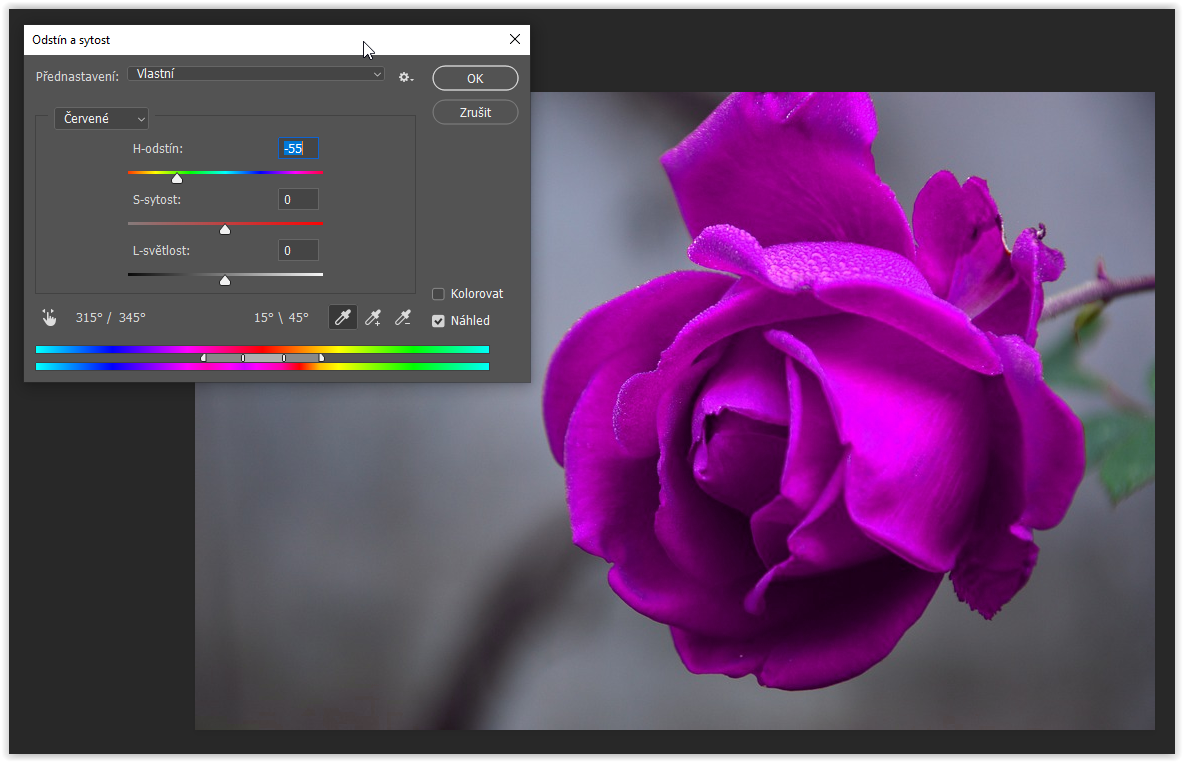Click the H-odstín value field
The image size is (1183, 762).
(x=299, y=149)
